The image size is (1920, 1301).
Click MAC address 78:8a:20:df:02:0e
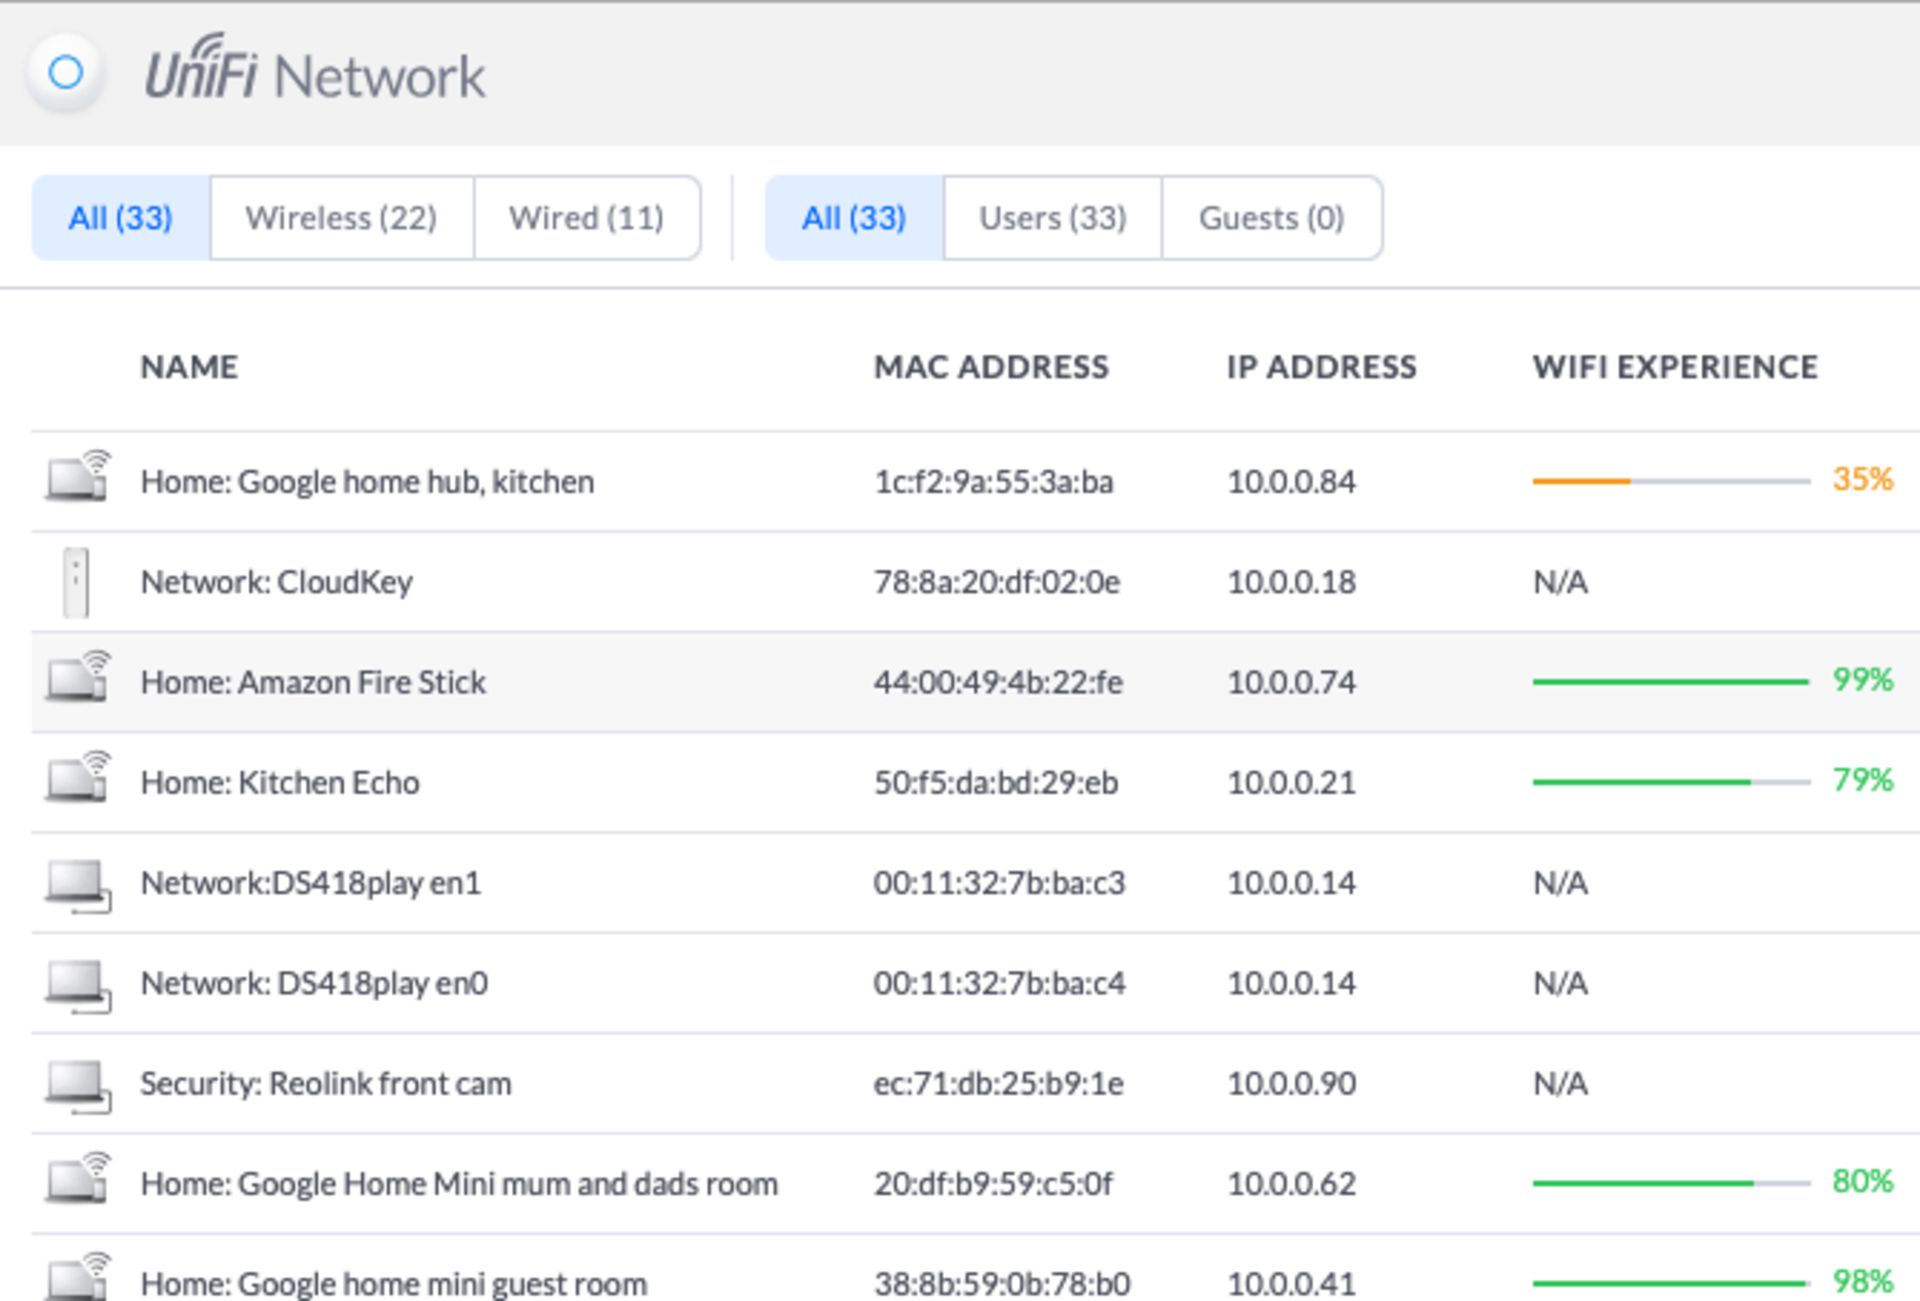[x=996, y=582]
